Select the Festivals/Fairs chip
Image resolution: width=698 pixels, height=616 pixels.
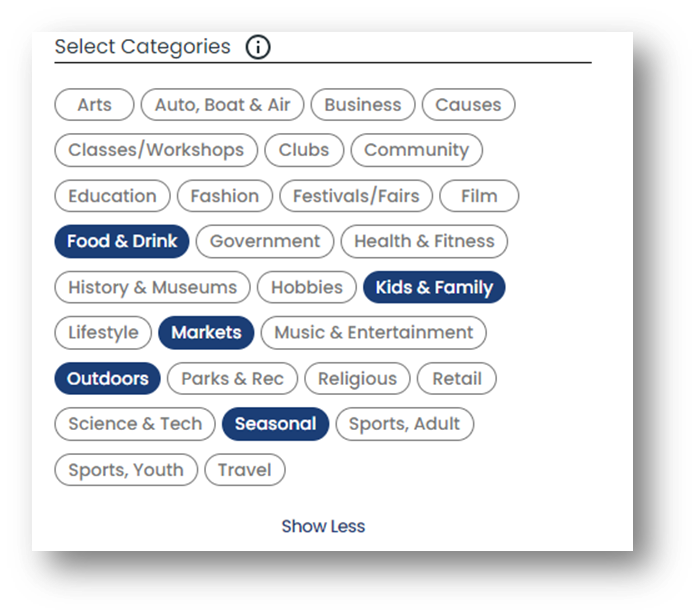point(356,196)
